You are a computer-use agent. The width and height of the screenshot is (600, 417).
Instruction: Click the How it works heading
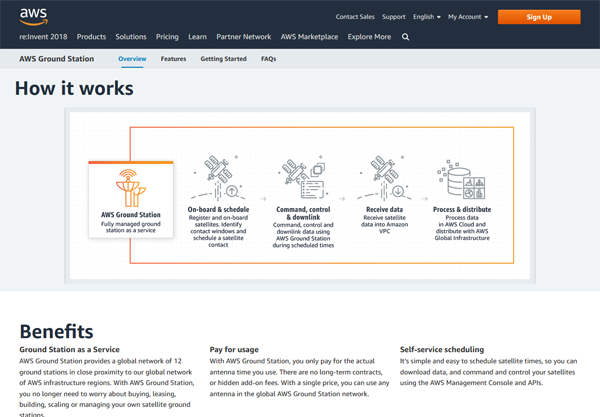coord(74,88)
